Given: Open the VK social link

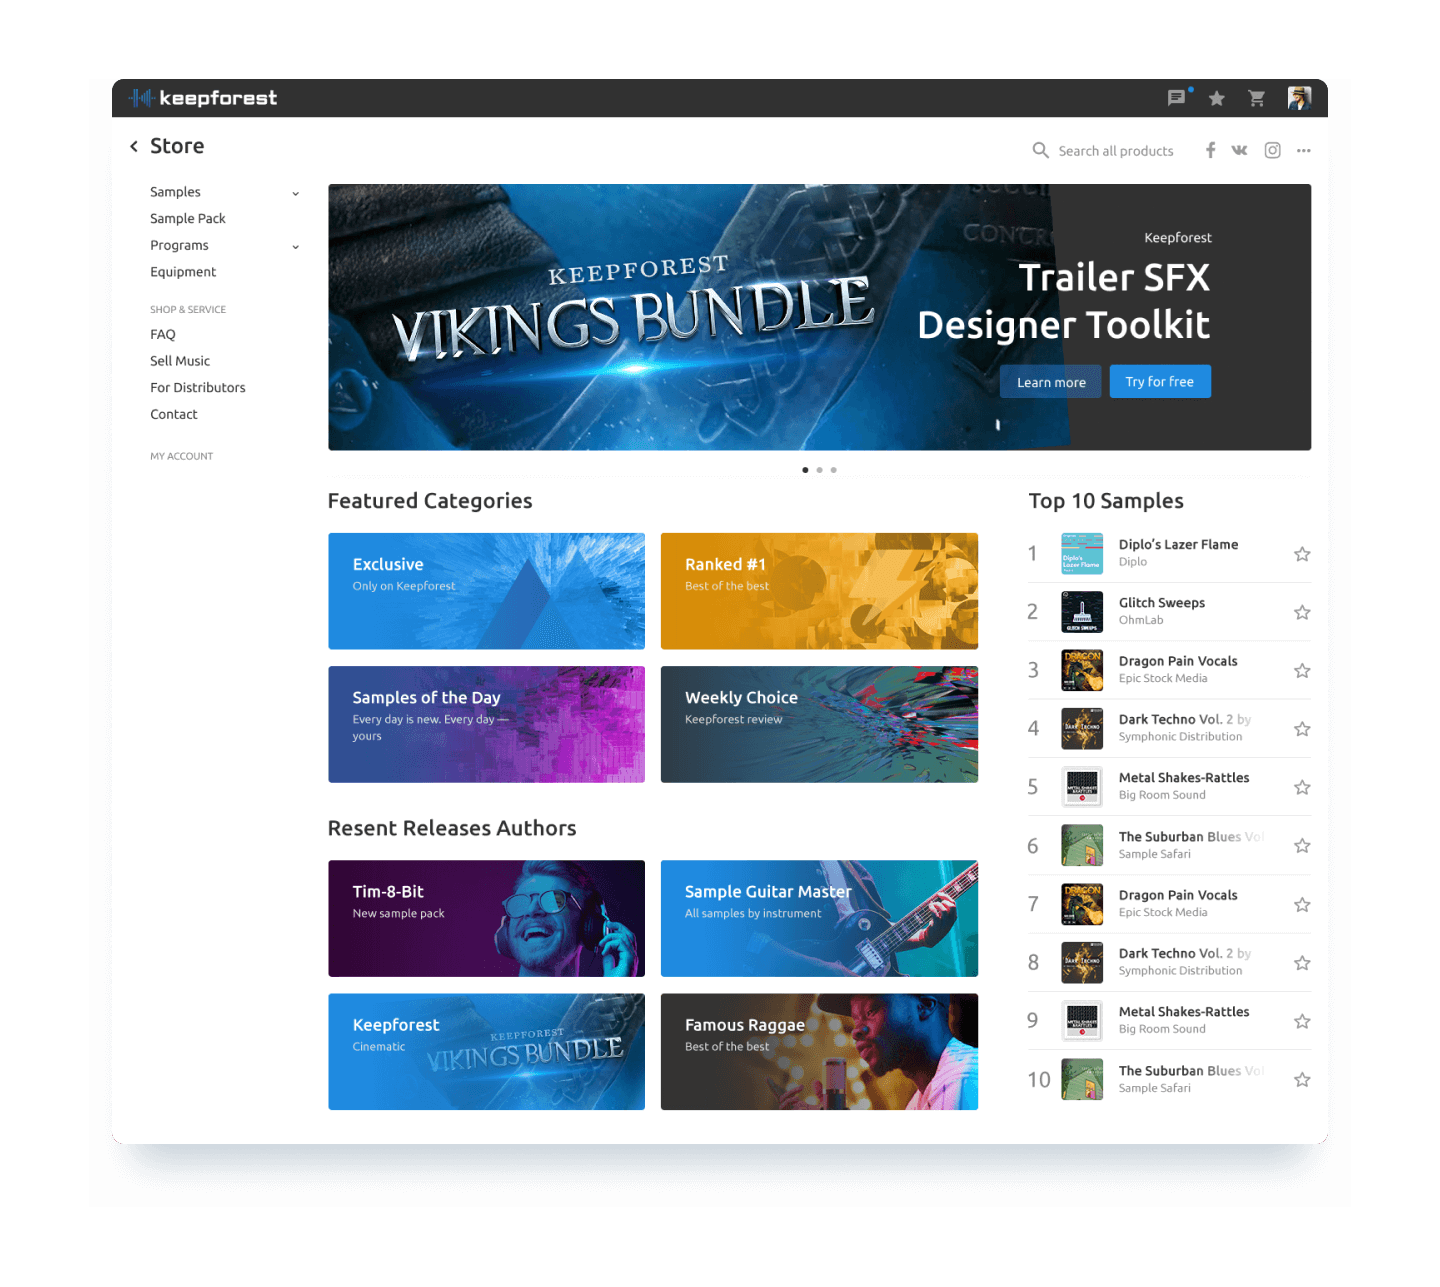Looking at the screenshot, I should pyautogui.click(x=1240, y=150).
